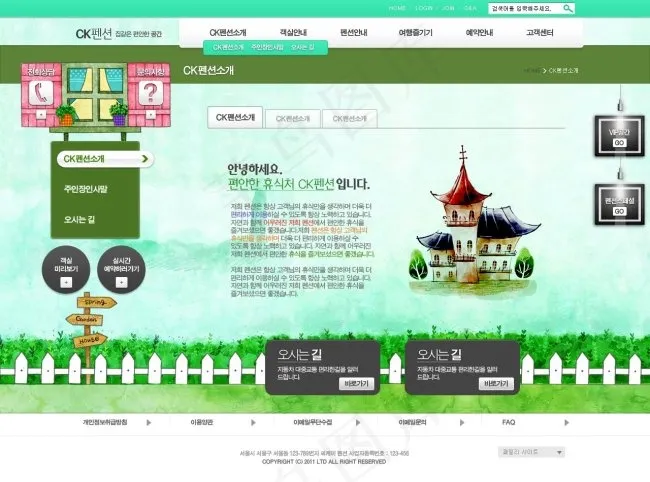Screen dimensions: 650x482
Task: Click CK펜션소개 in breadcrumb
Action: click(x=563, y=71)
